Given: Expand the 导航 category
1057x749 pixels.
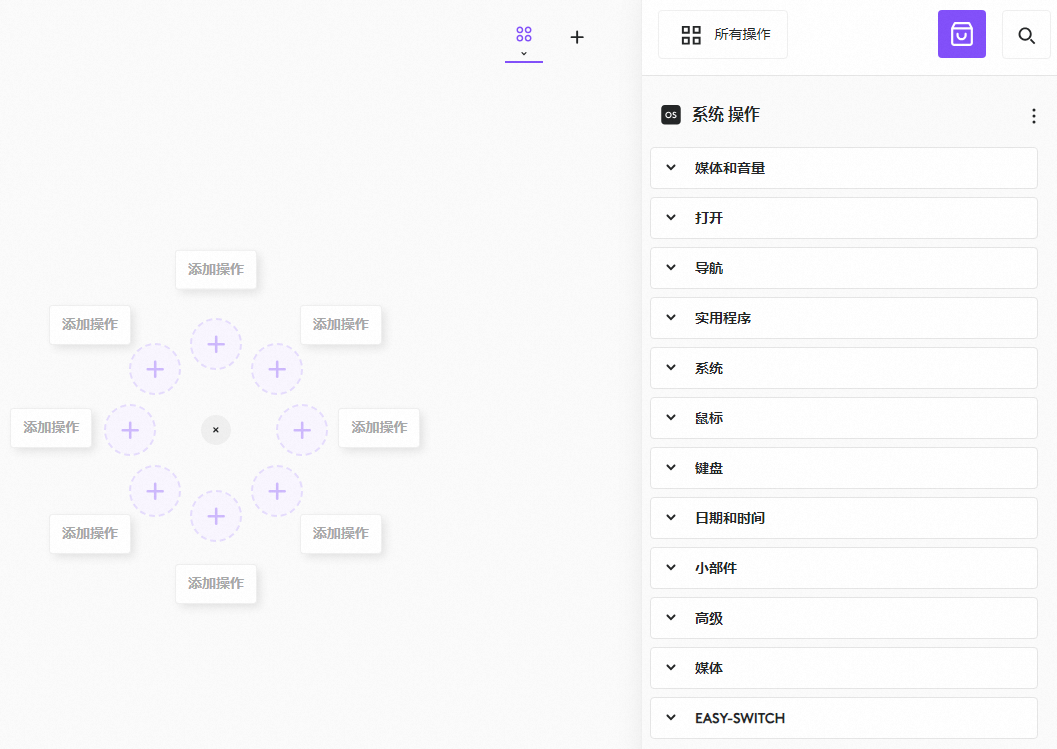Looking at the screenshot, I should (843, 268).
